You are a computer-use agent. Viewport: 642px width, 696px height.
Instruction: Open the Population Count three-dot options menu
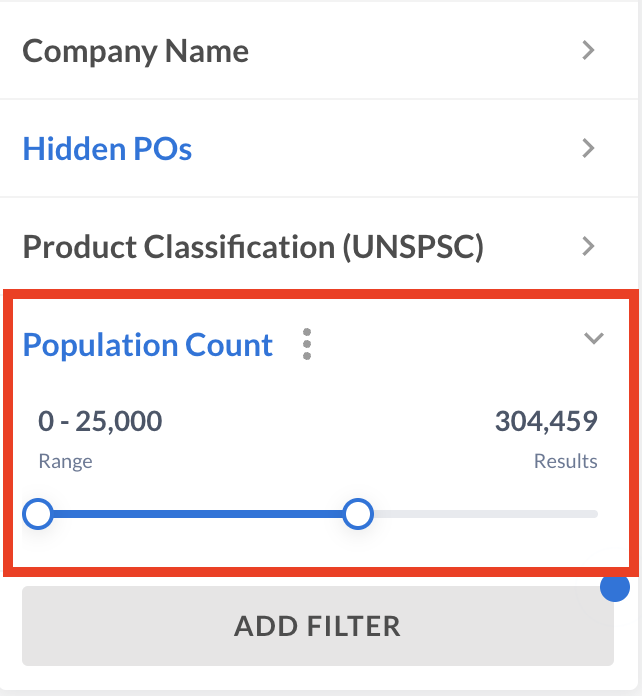click(307, 345)
